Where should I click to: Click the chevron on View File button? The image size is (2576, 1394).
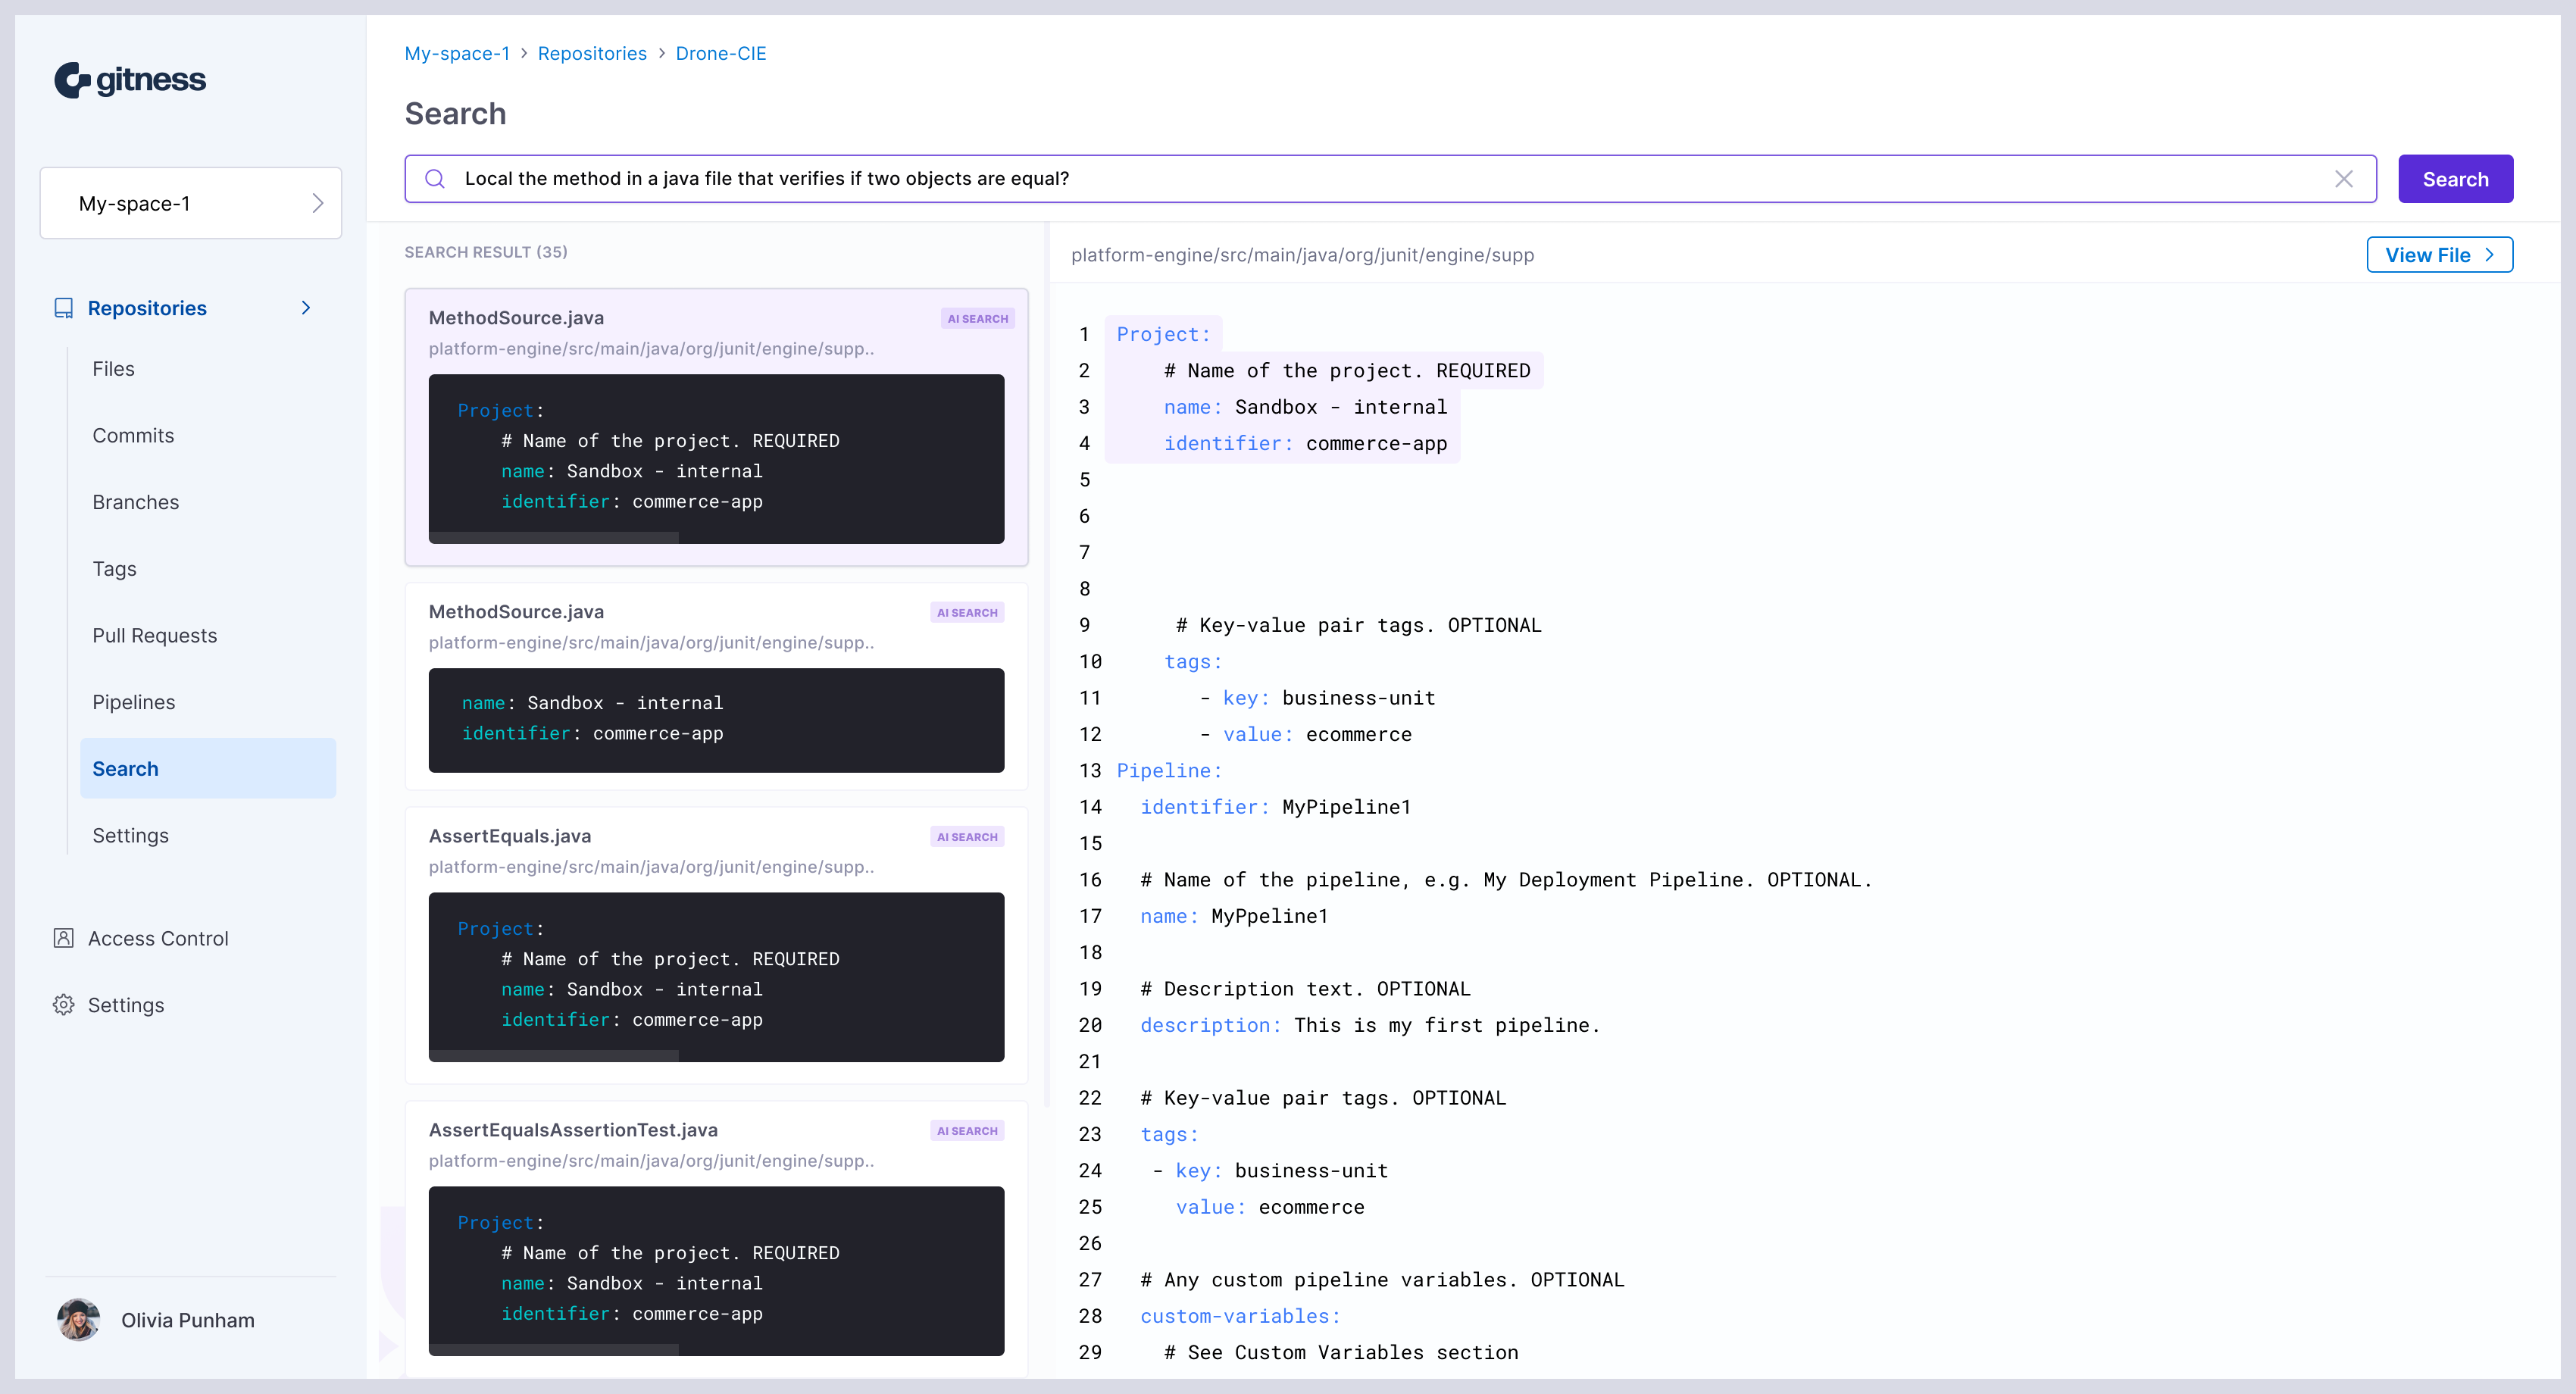point(2489,255)
